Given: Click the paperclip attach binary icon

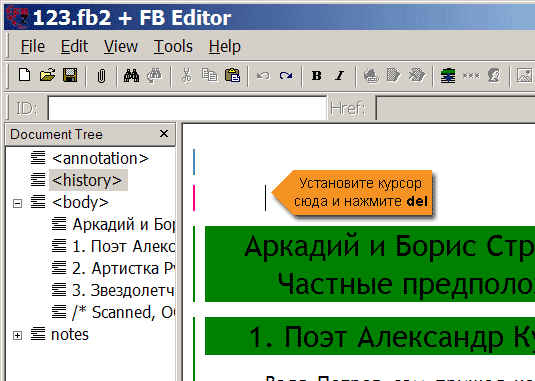Looking at the screenshot, I should pos(101,76).
